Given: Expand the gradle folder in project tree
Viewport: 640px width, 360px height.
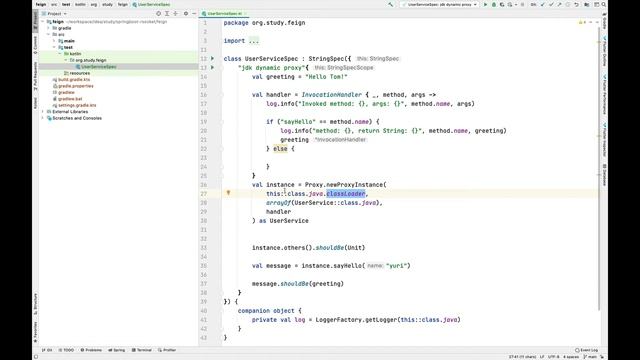Looking at the screenshot, I should (x=49, y=28).
